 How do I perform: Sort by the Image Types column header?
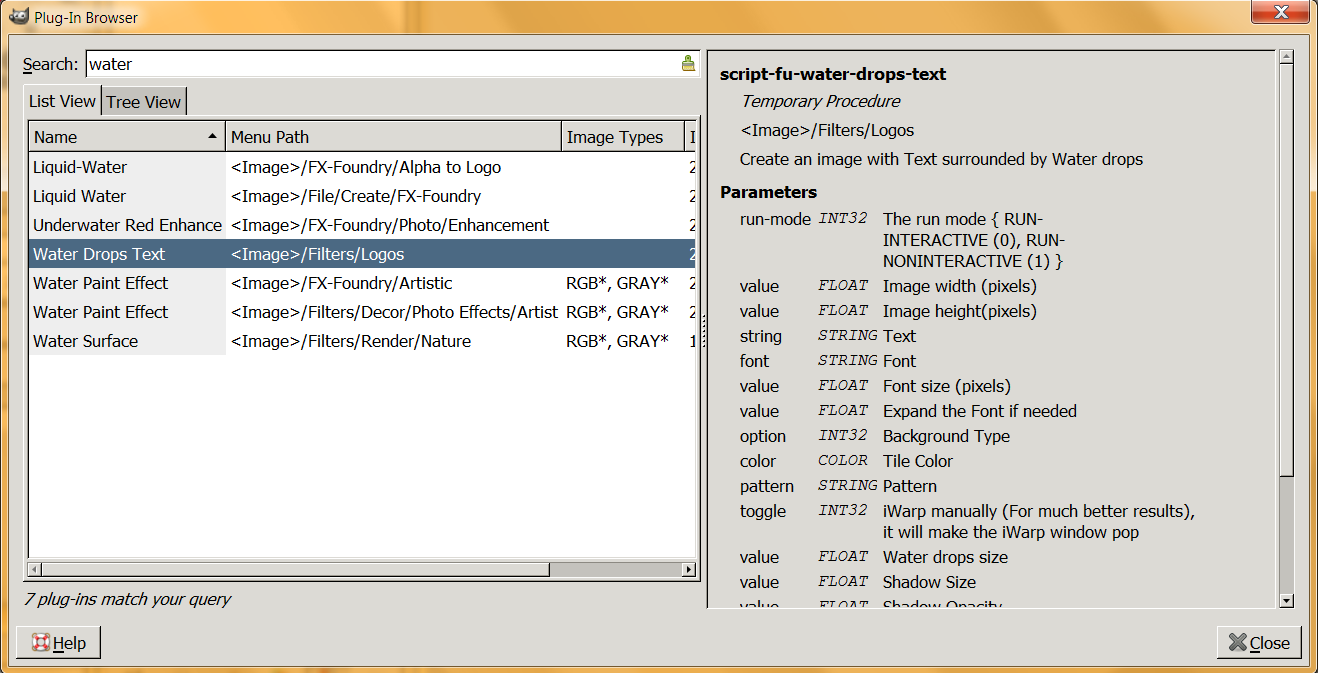tap(623, 137)
